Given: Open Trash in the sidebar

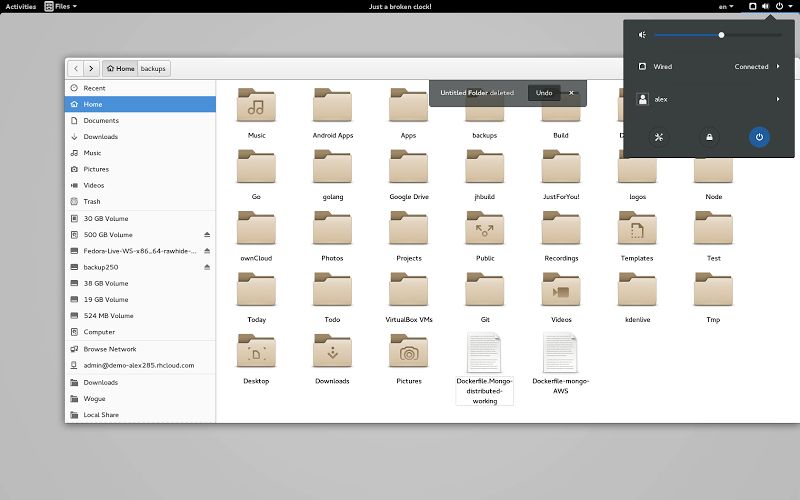Looking at the screenshot, I should point(92,201).
